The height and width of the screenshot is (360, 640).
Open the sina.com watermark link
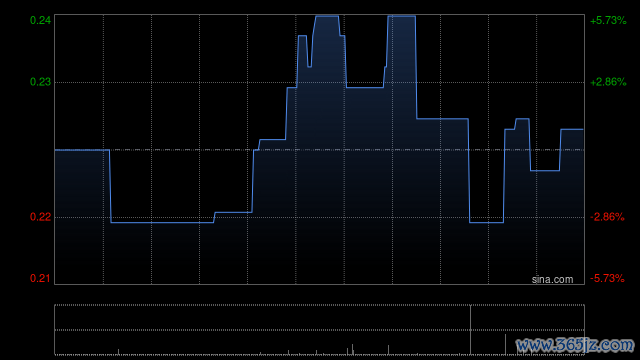552,280
